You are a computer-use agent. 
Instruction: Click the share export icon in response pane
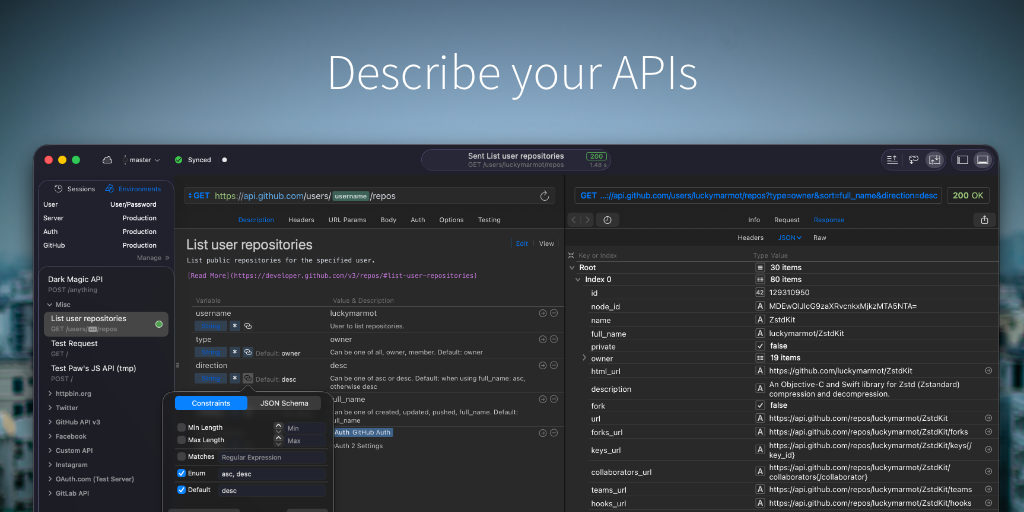click(x=984, y=220)
